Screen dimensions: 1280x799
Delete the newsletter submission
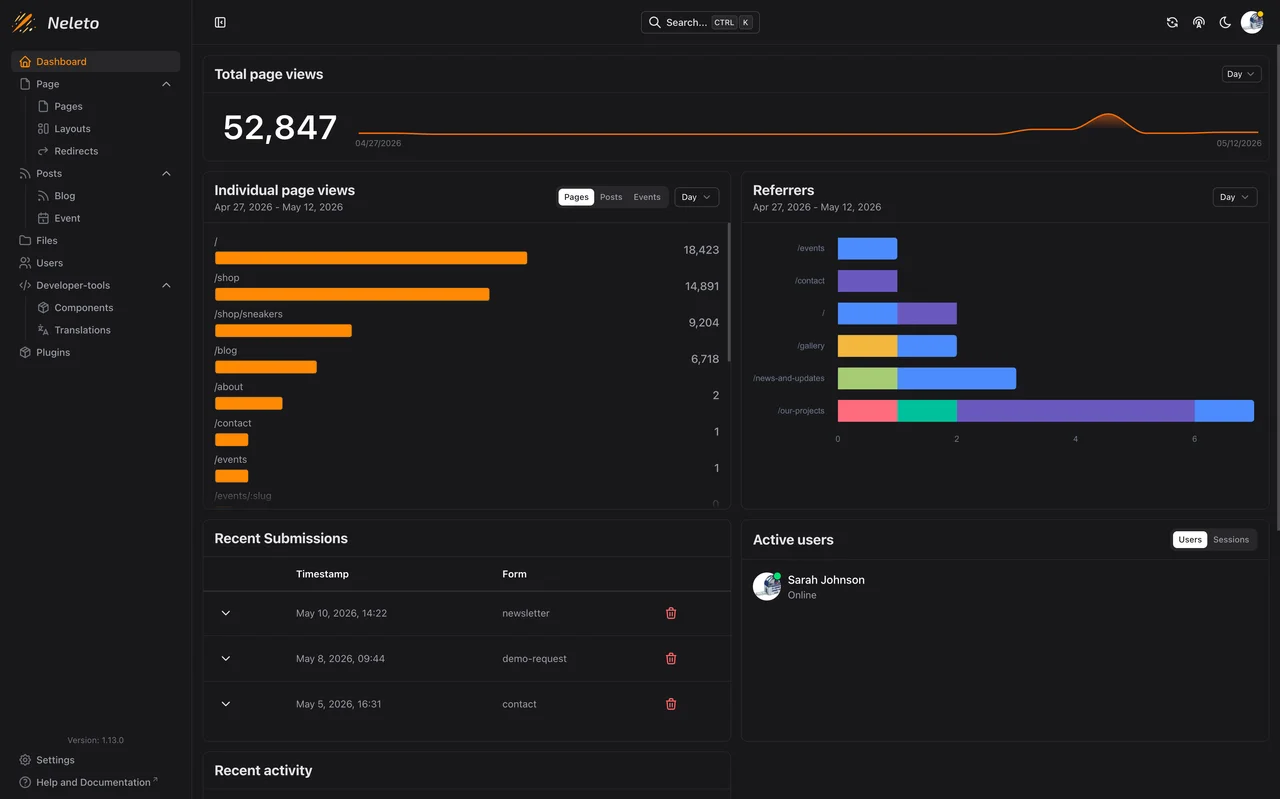671,613
